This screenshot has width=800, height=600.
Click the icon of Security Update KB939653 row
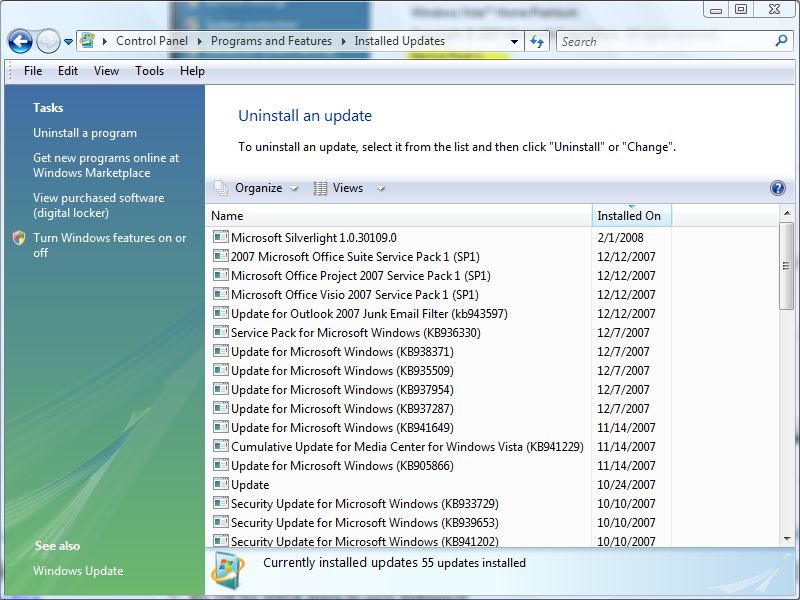tap(220, 522)
